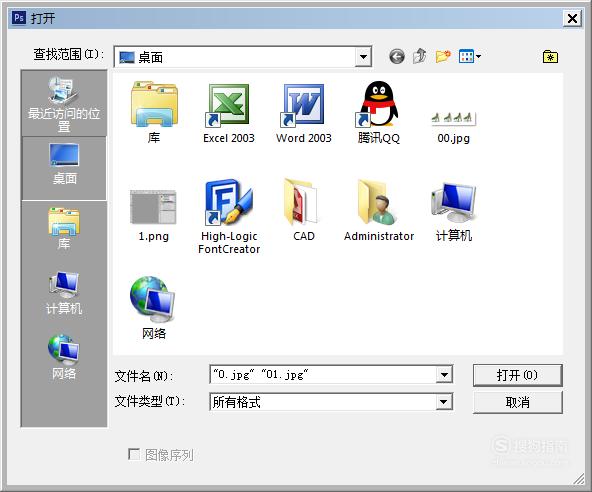The image size is (592, 492).
Task: Open the View menu icon
Action: point(470,57)
